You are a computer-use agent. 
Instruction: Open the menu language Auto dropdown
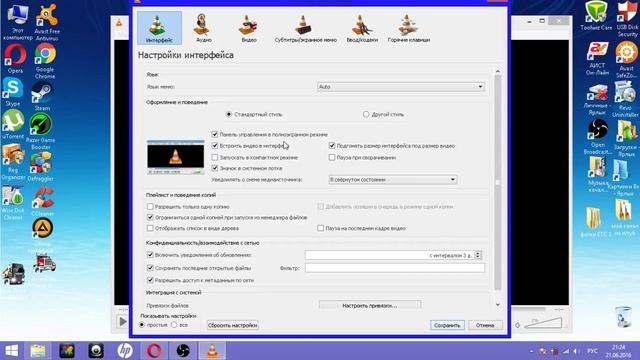coord(401,87)
